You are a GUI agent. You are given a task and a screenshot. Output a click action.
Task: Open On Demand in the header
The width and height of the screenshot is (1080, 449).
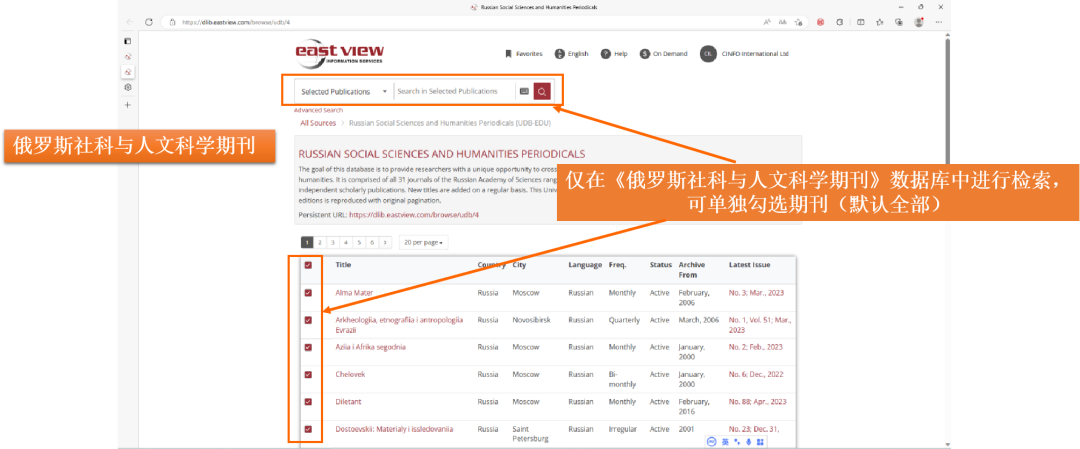pos(663,54)
